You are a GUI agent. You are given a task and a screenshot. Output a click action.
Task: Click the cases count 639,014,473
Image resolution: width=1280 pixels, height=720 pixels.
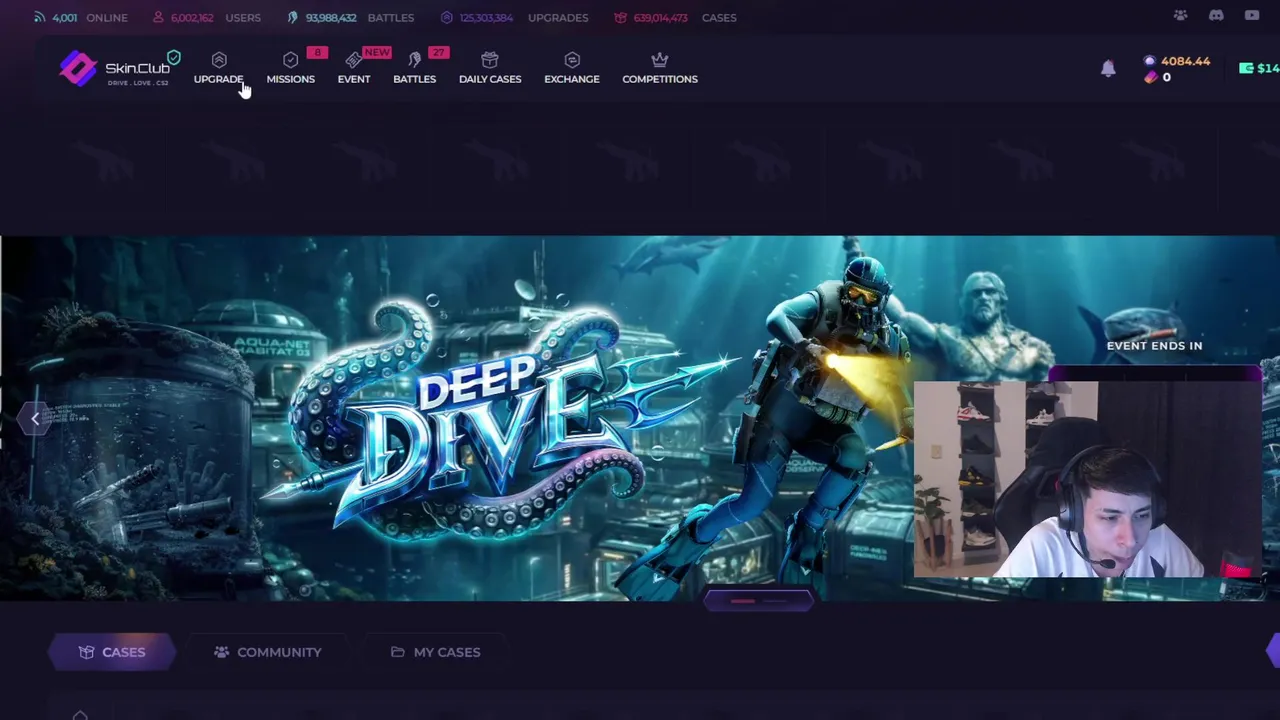coord(660,17)
